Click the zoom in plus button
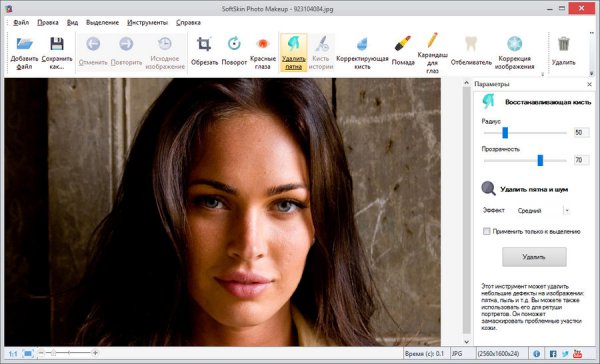The width and height of the screenshot is (600, 364). (95, 353)
